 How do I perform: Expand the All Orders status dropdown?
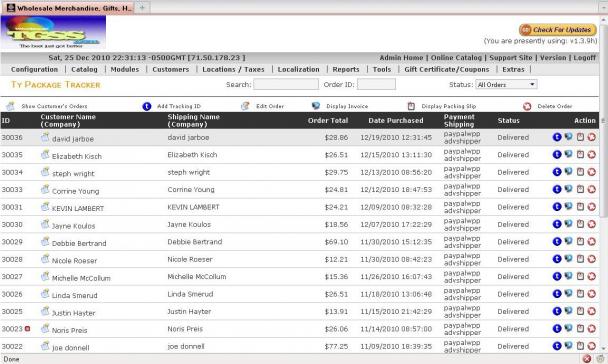[x=506, y=85]
